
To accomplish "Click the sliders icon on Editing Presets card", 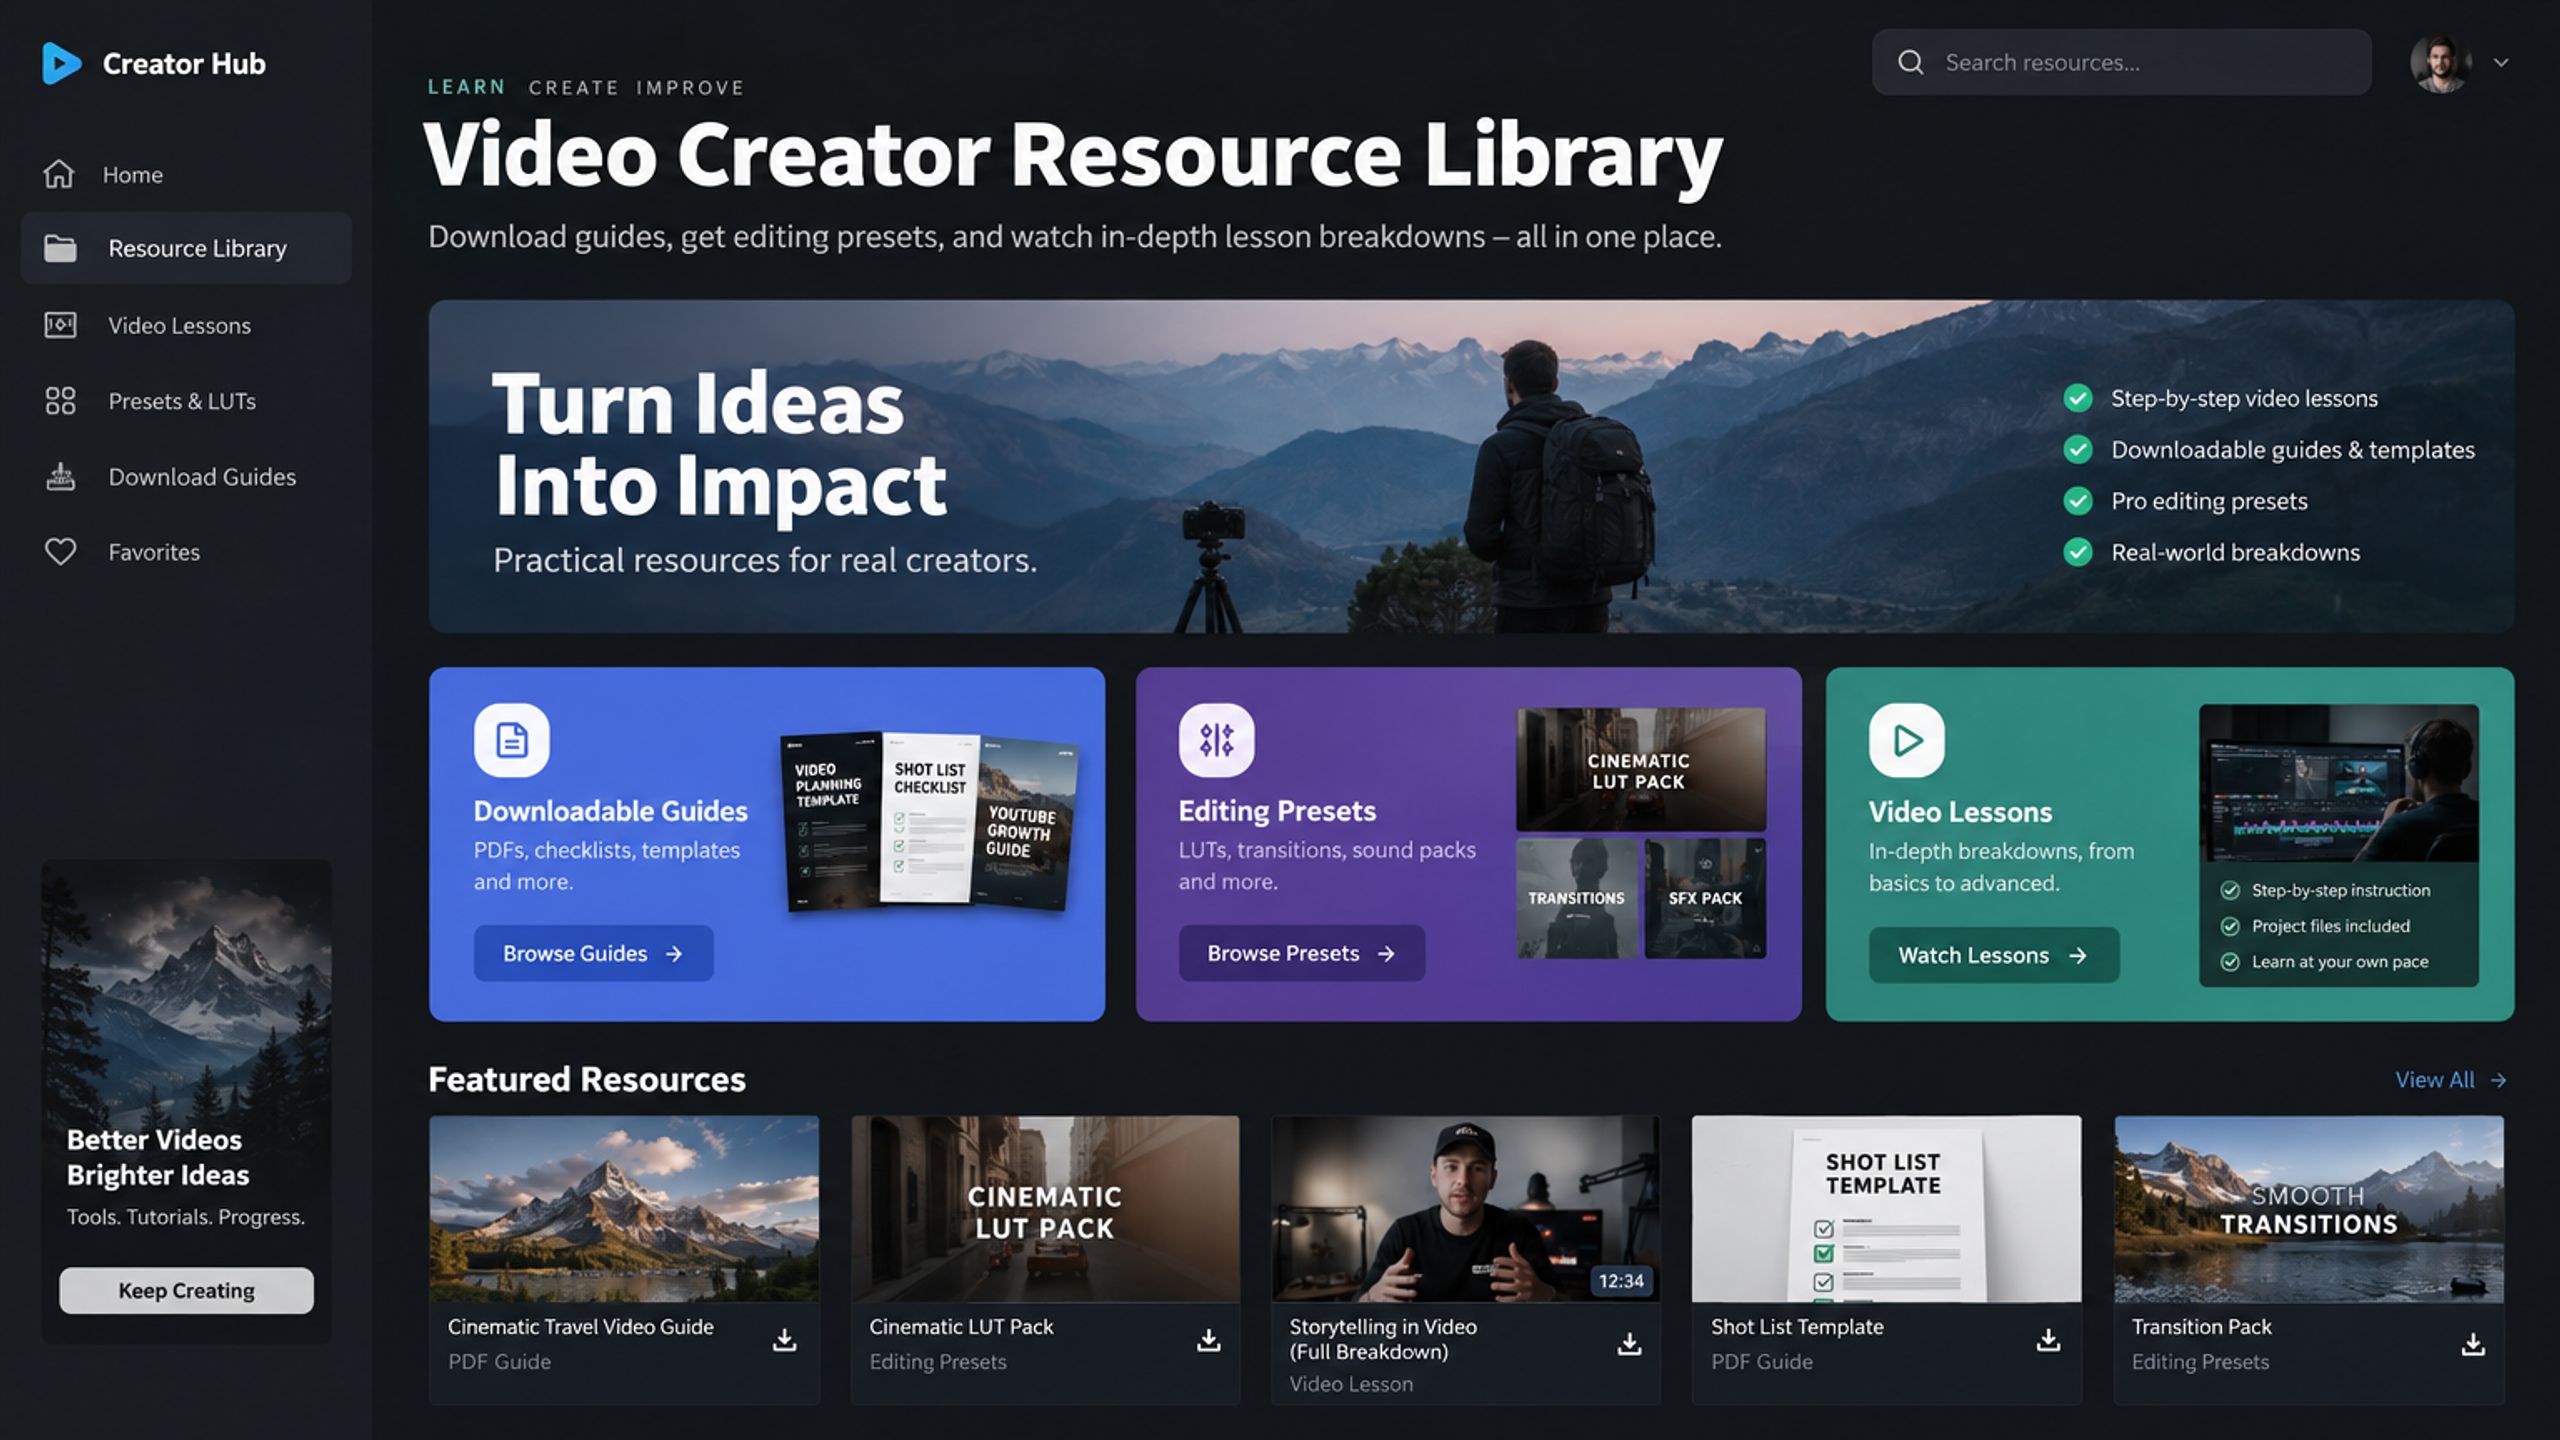I will pyautogui.click(x=1216, y=740).
